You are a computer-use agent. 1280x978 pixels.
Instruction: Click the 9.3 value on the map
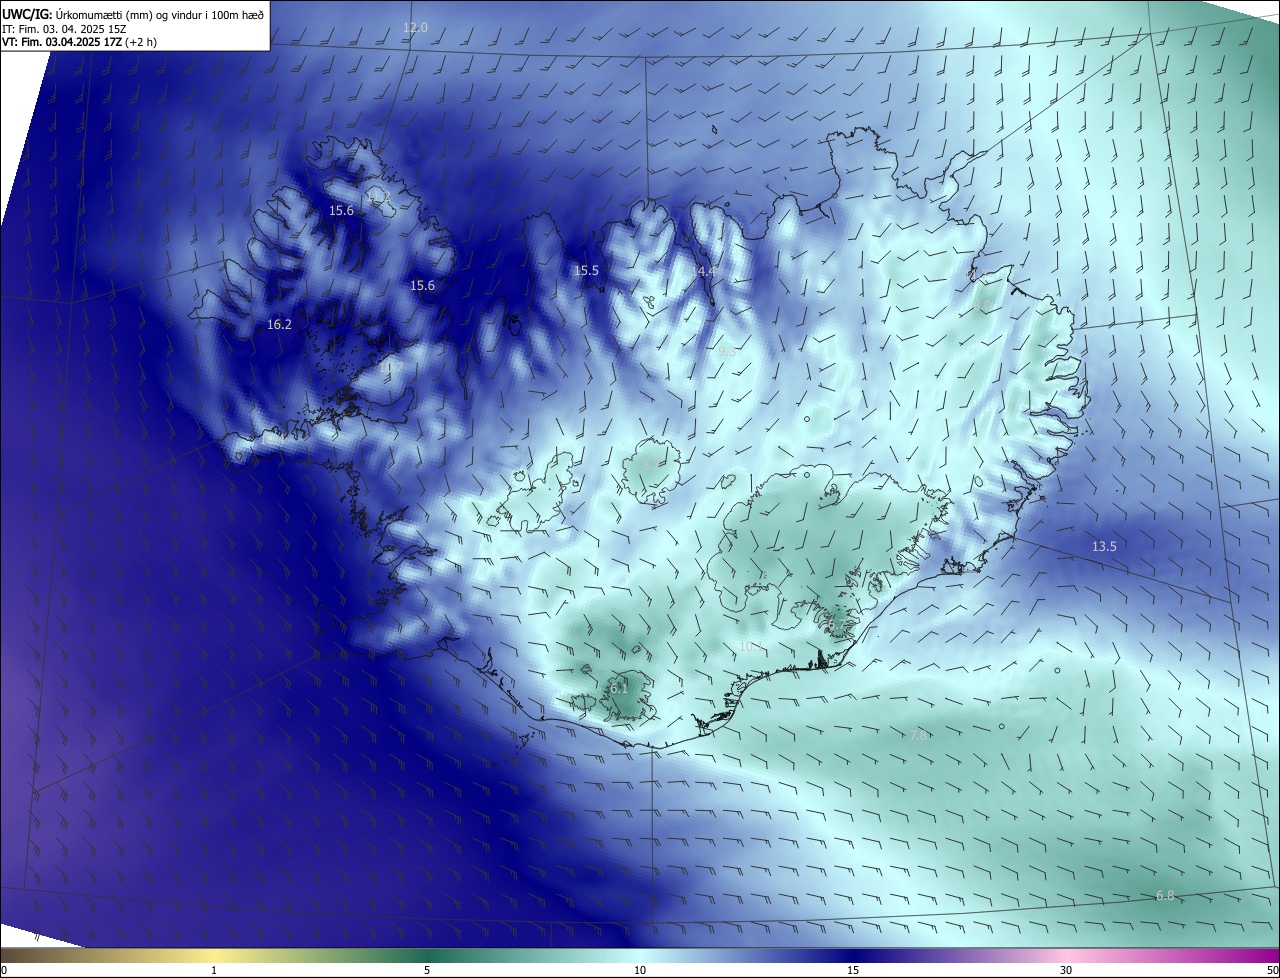pyautogui.click(x=727, y=351)
